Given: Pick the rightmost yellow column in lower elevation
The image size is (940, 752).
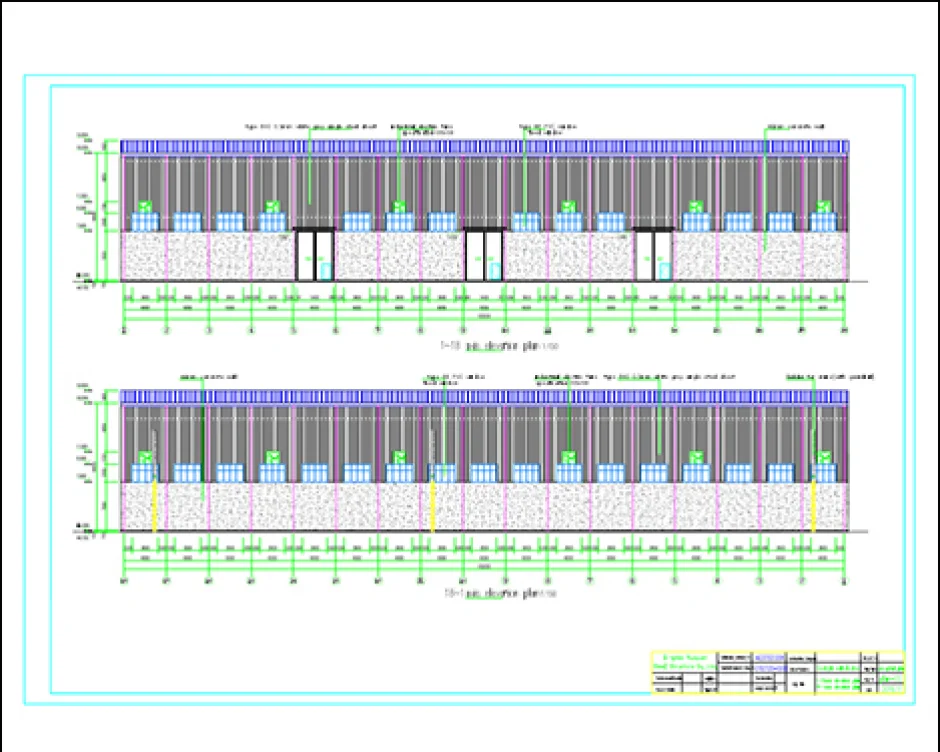Looking at the screenshot, I should pos(814,505).
